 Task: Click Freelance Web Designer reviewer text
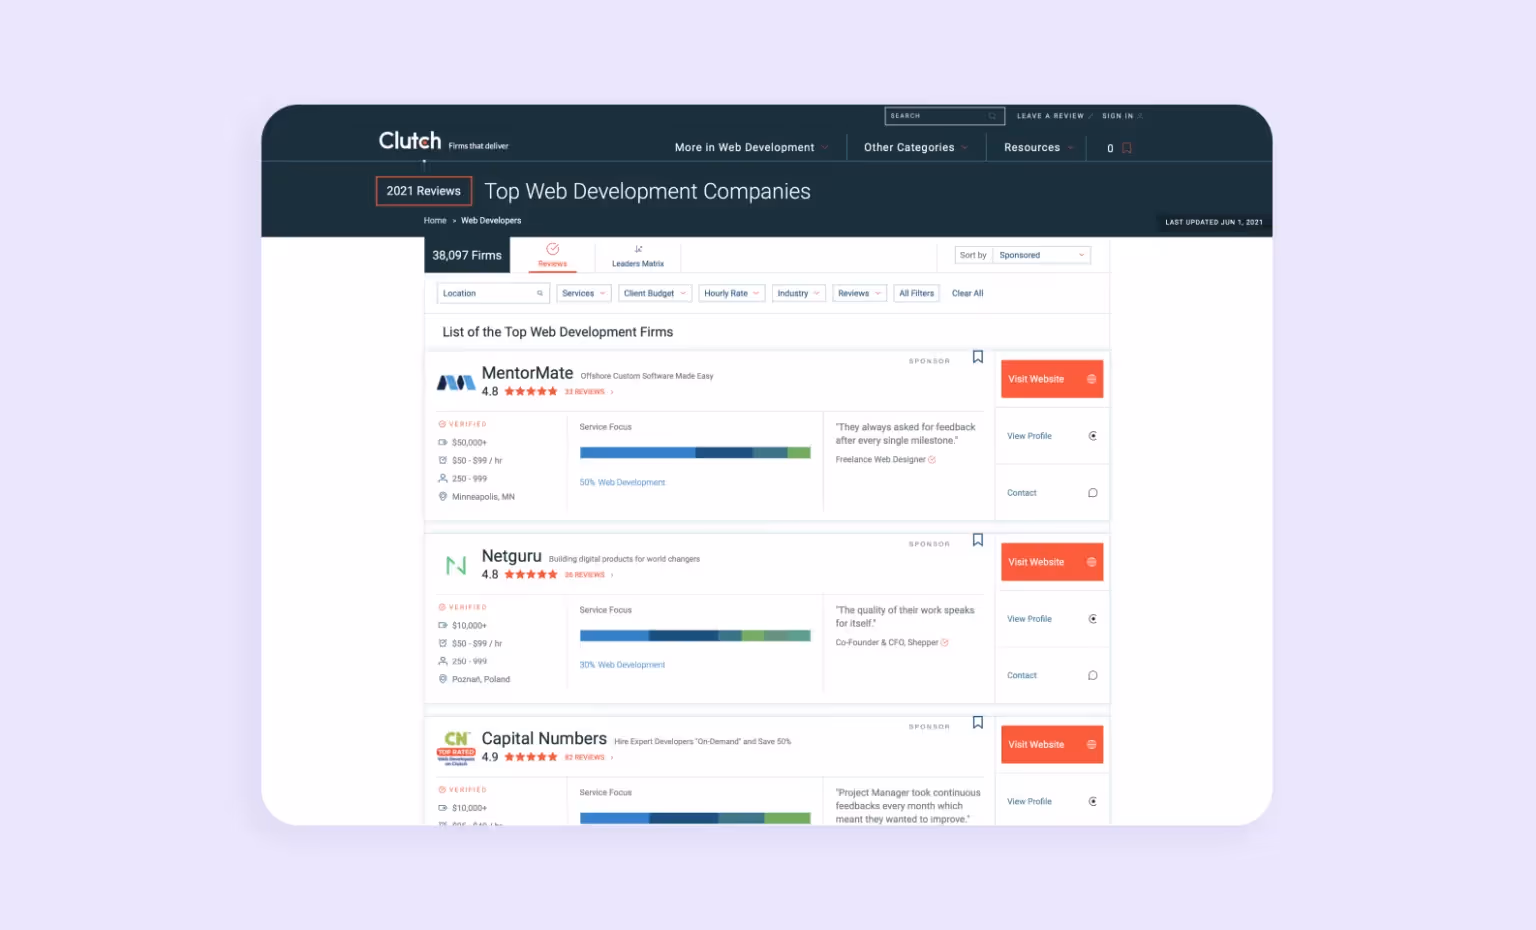(880, 460)
